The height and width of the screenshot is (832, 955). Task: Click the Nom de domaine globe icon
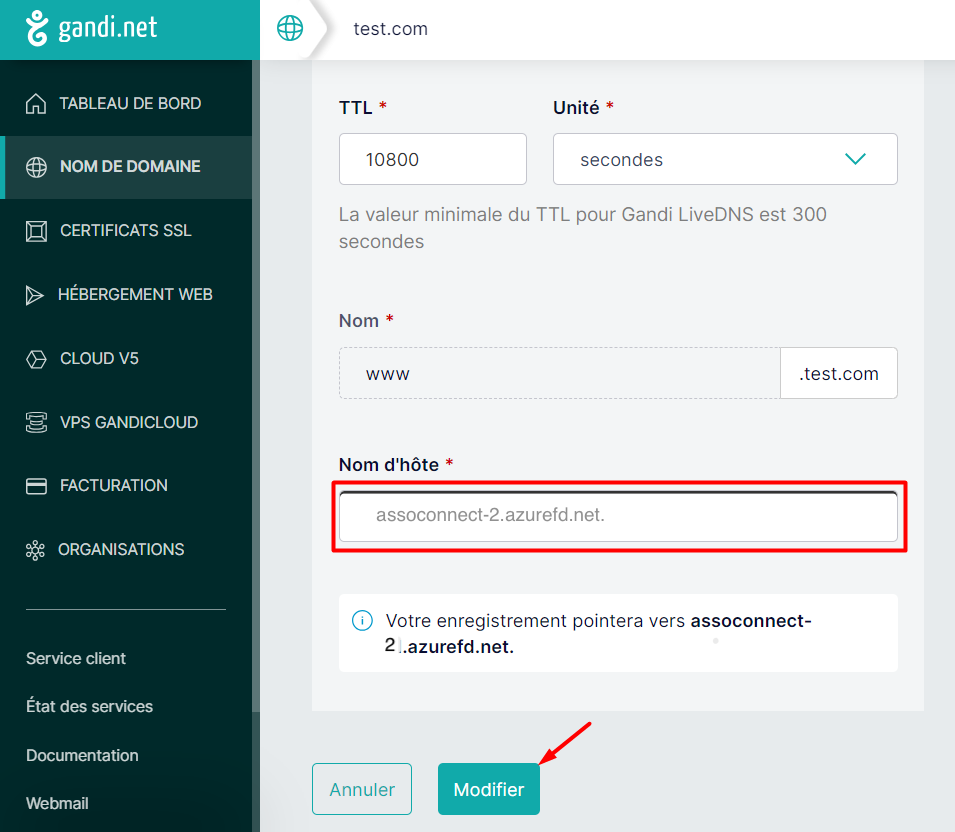36,167
